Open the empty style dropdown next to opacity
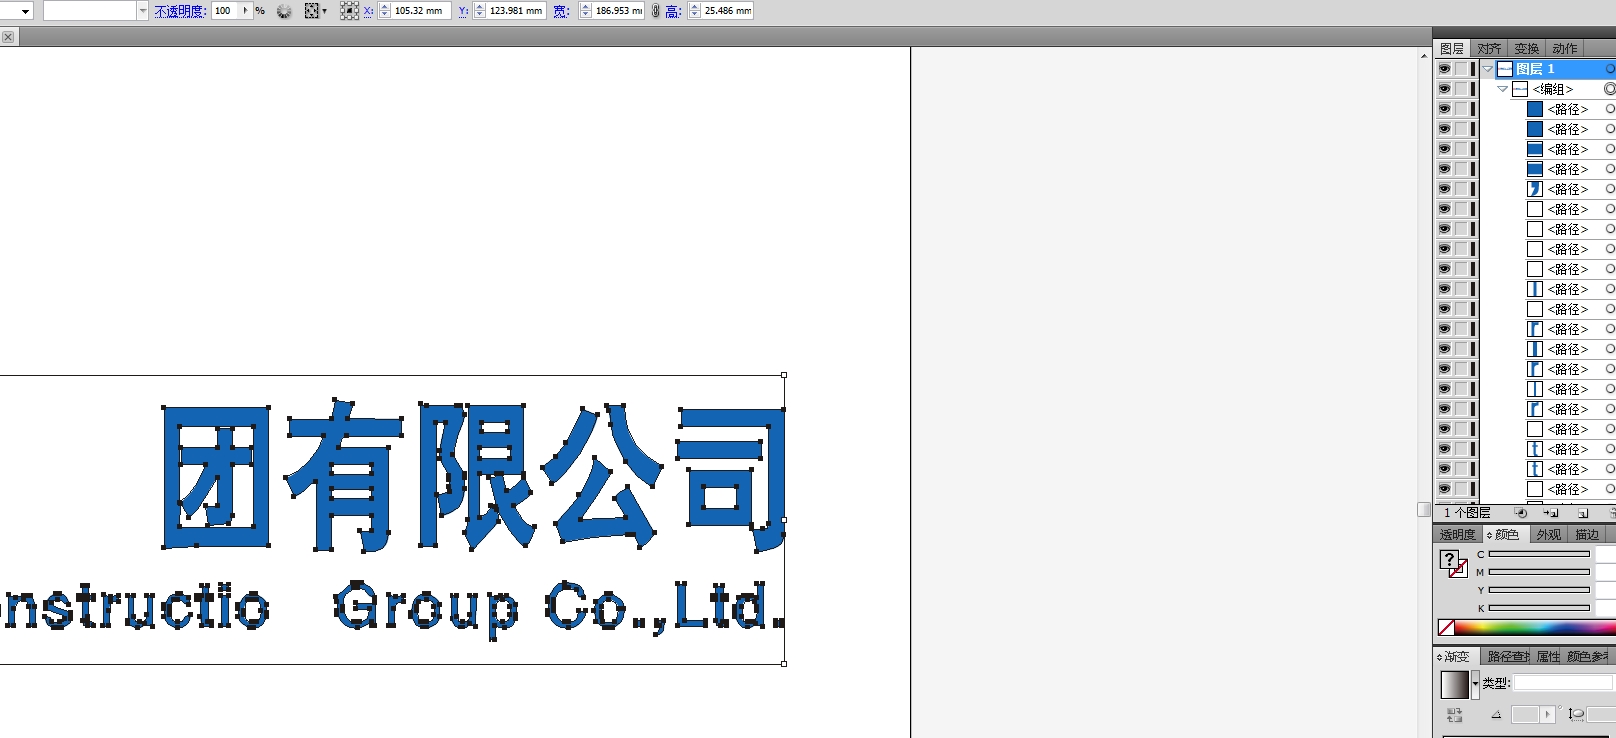Viewport: 1616px width, 738px height. point(142,11)
